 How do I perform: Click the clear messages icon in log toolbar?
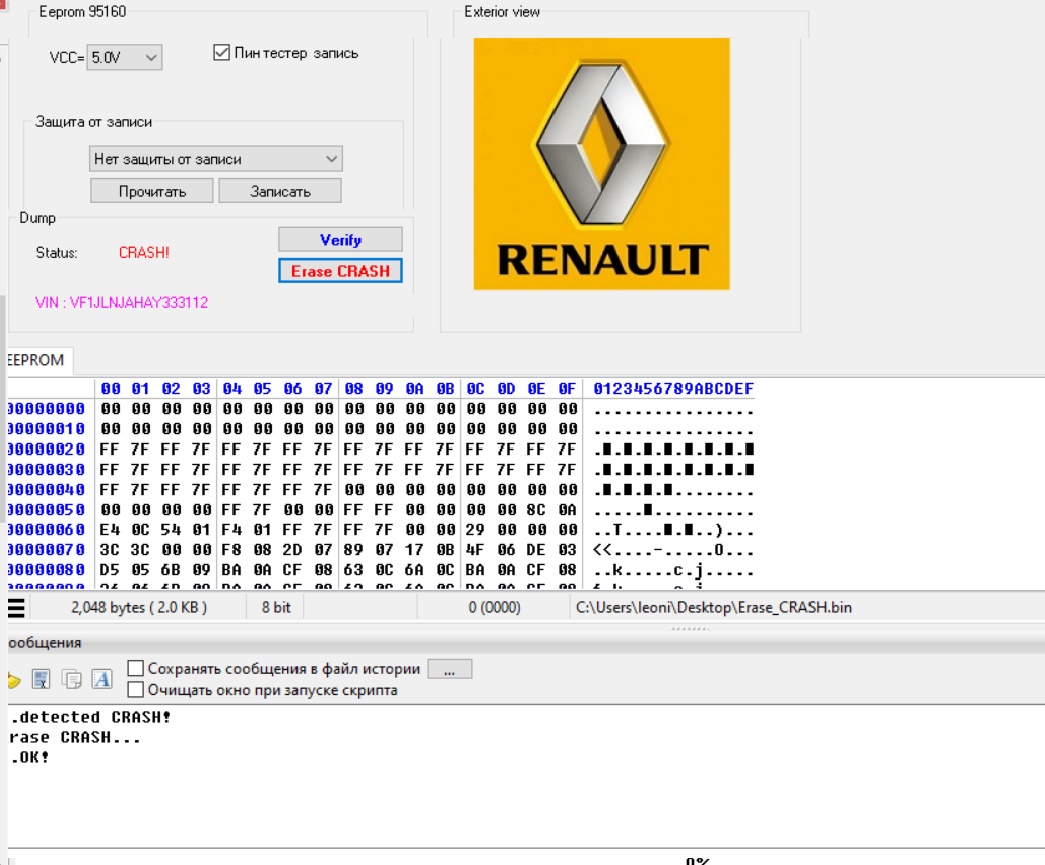(41, 680)
